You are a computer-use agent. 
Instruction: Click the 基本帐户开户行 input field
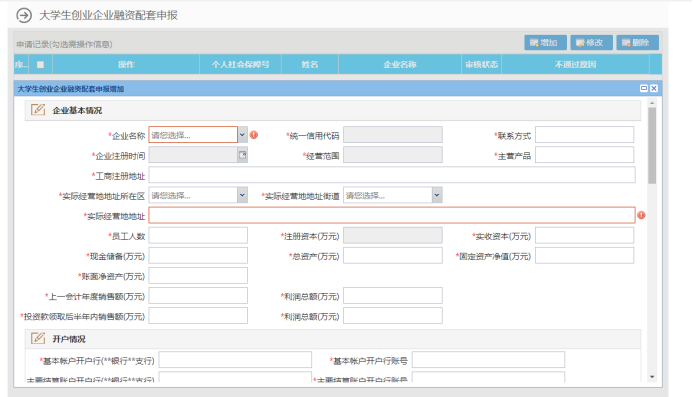tap(235, 360)
